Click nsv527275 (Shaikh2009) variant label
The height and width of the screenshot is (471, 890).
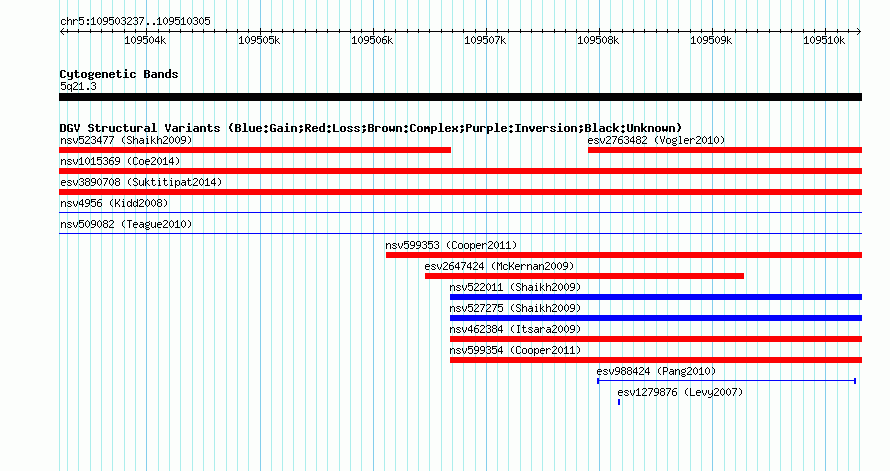(x=515, y=308)
